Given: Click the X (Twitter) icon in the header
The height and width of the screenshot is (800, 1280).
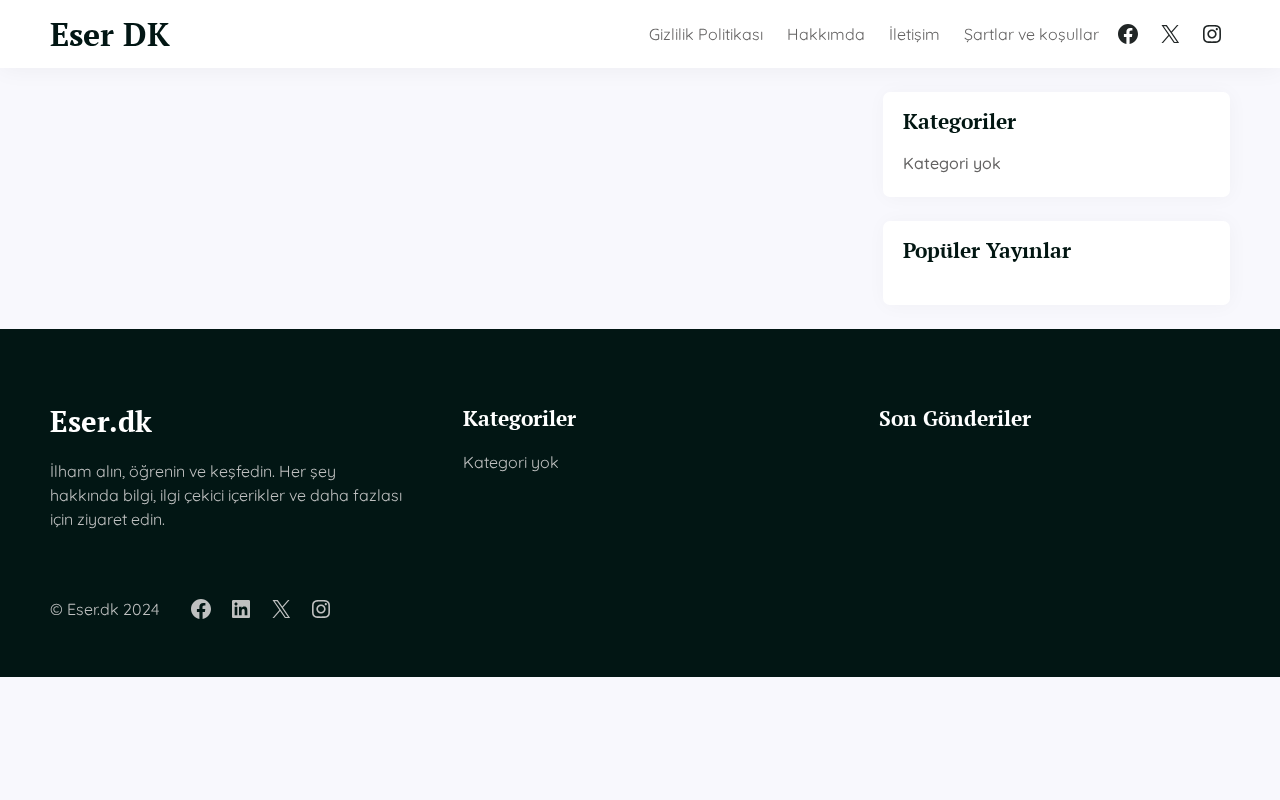Looking at the screenshot, I should [x=1170, y=34].
